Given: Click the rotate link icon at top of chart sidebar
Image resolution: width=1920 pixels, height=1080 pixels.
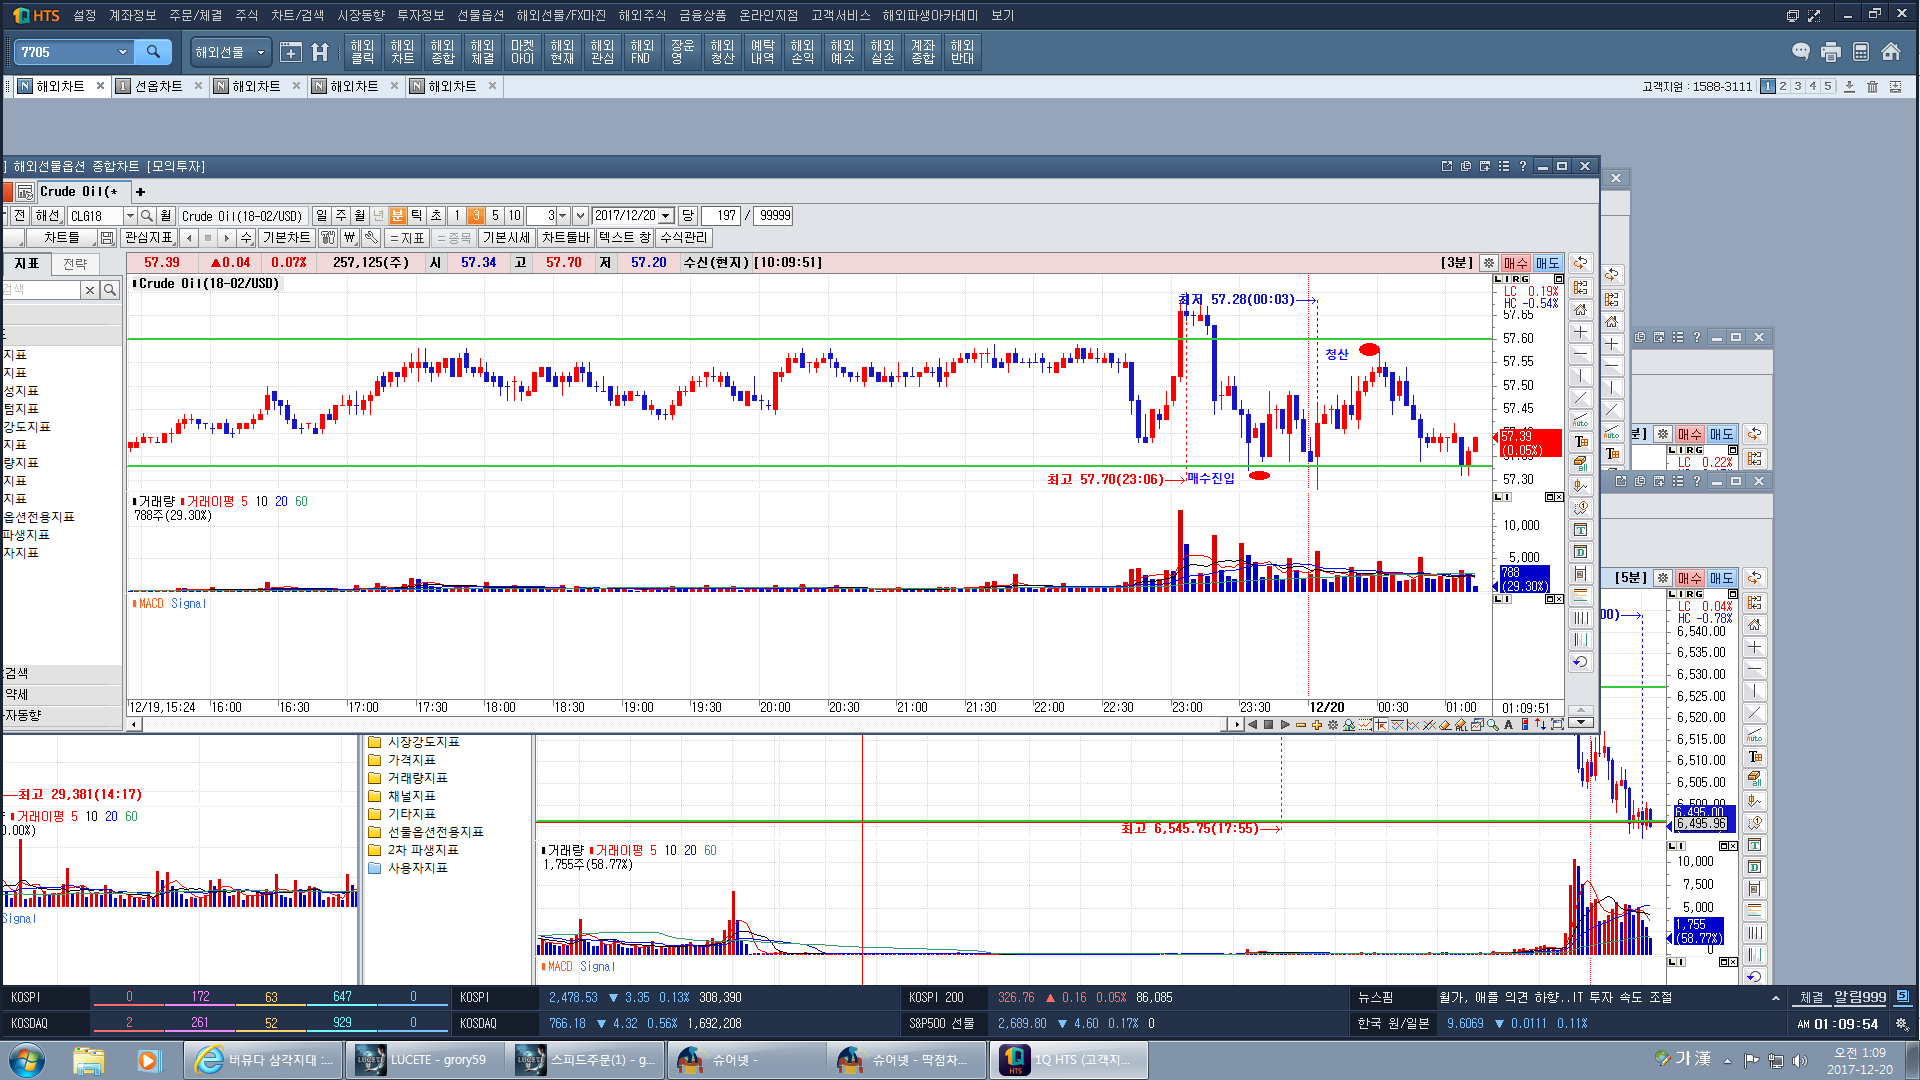Looking at the screenshot, I should click(1580, 263).
